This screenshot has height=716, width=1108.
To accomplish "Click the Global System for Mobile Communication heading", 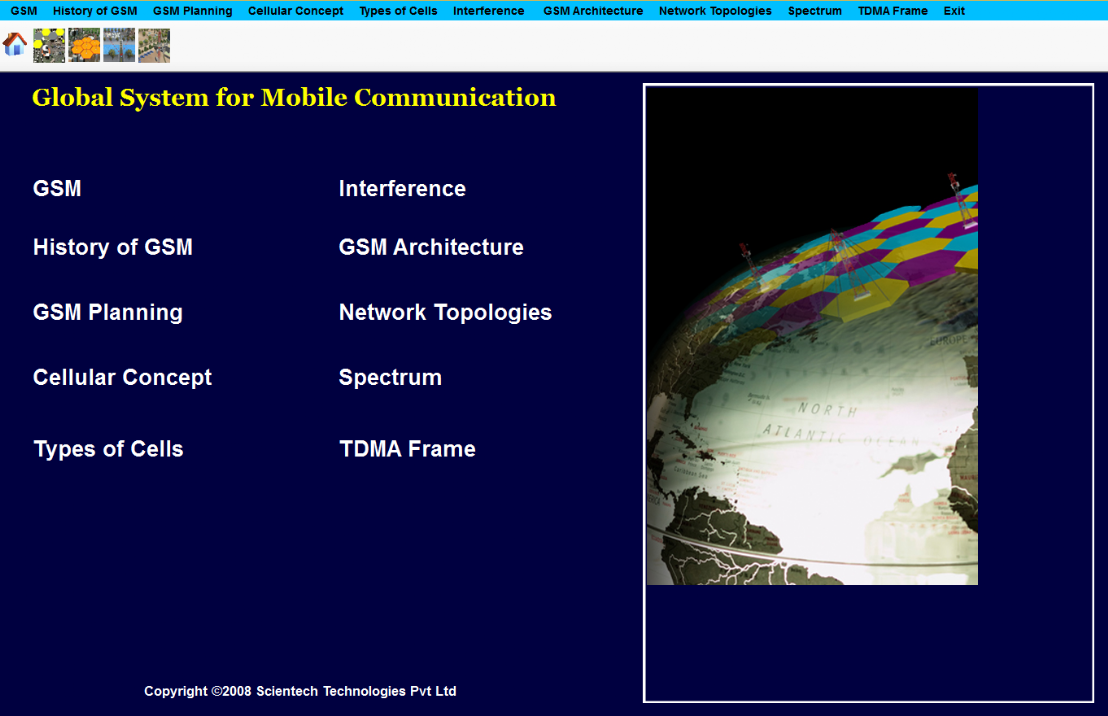I will tap(294, 98).
